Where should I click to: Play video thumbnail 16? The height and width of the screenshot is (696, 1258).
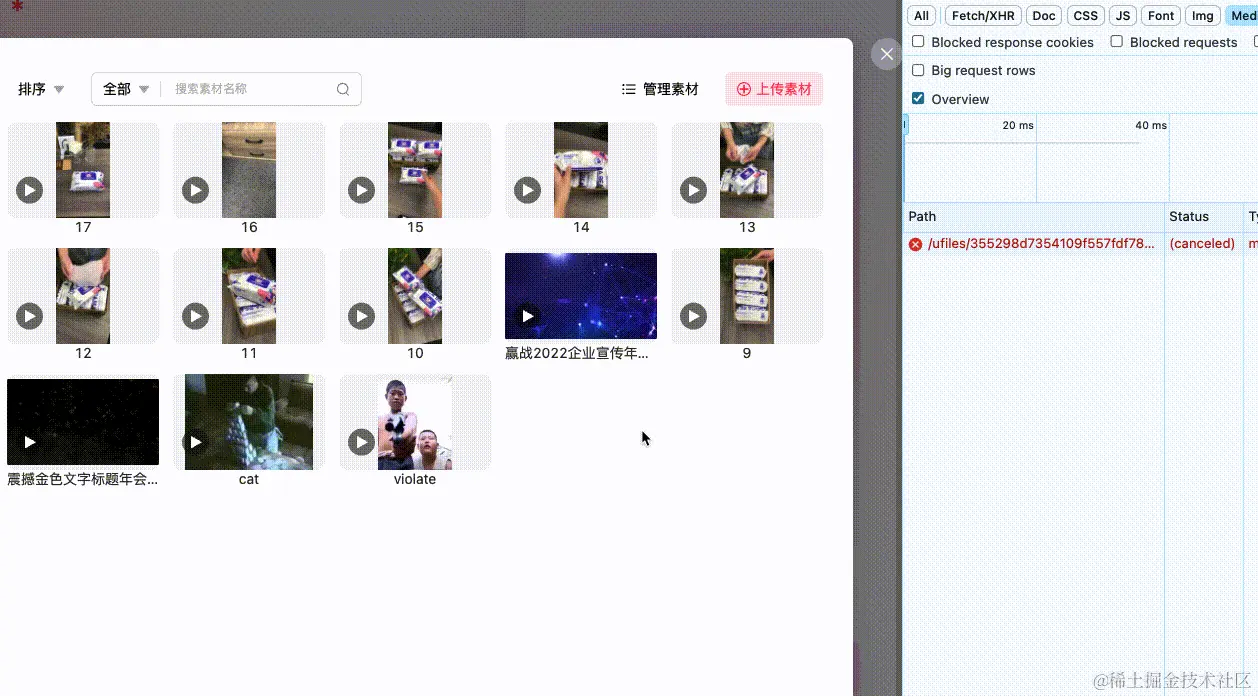click(196, 190)
